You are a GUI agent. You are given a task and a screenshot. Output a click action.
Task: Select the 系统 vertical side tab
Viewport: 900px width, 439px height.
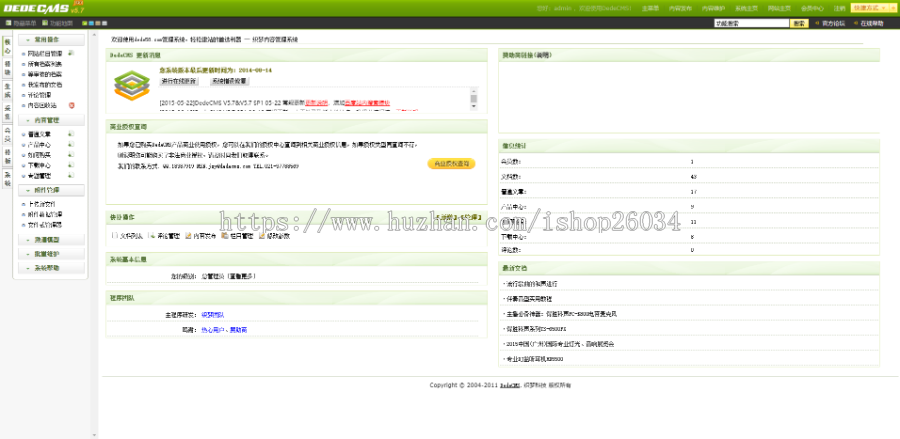pos(7,178)
